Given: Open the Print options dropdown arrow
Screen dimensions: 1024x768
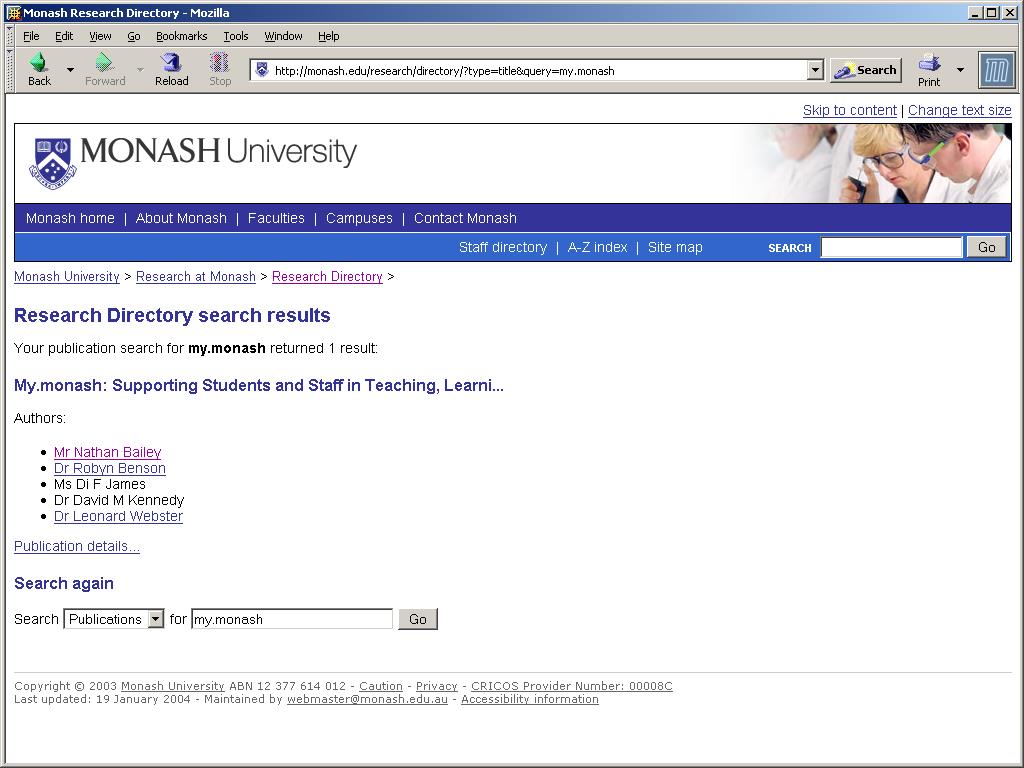Looking at the screenshot, I should point(960,69).
